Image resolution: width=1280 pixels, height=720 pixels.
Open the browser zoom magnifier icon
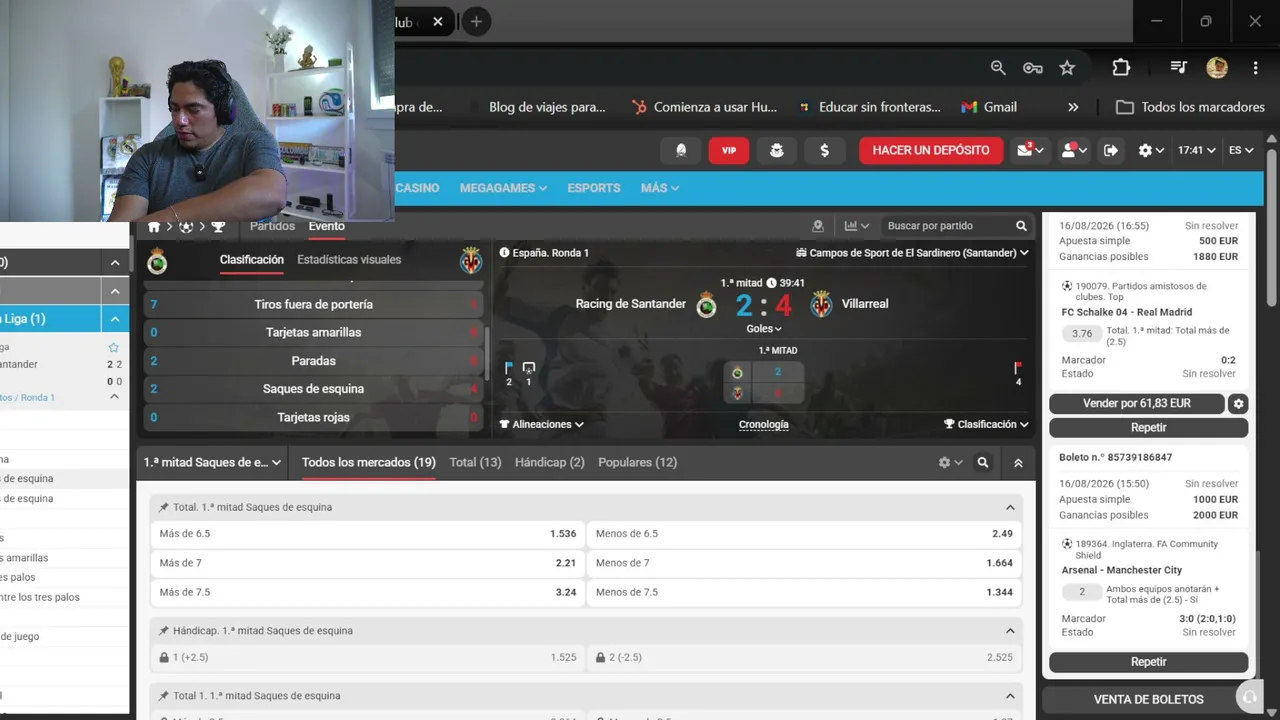coord(997,68)
